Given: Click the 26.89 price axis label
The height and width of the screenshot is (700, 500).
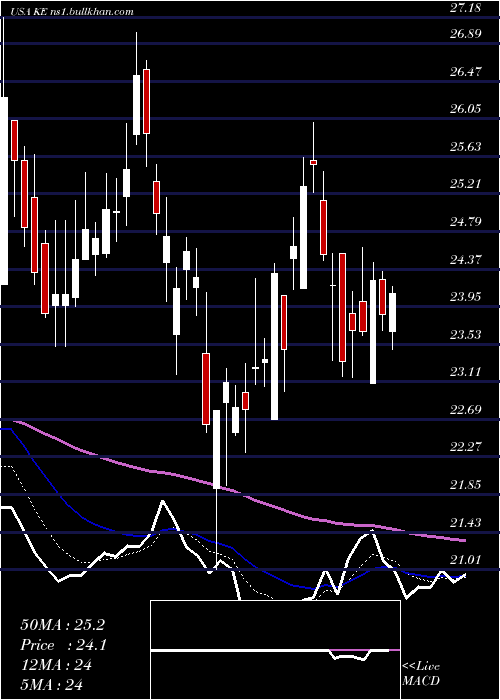Looking at the screenshot, I should point(466,33).
